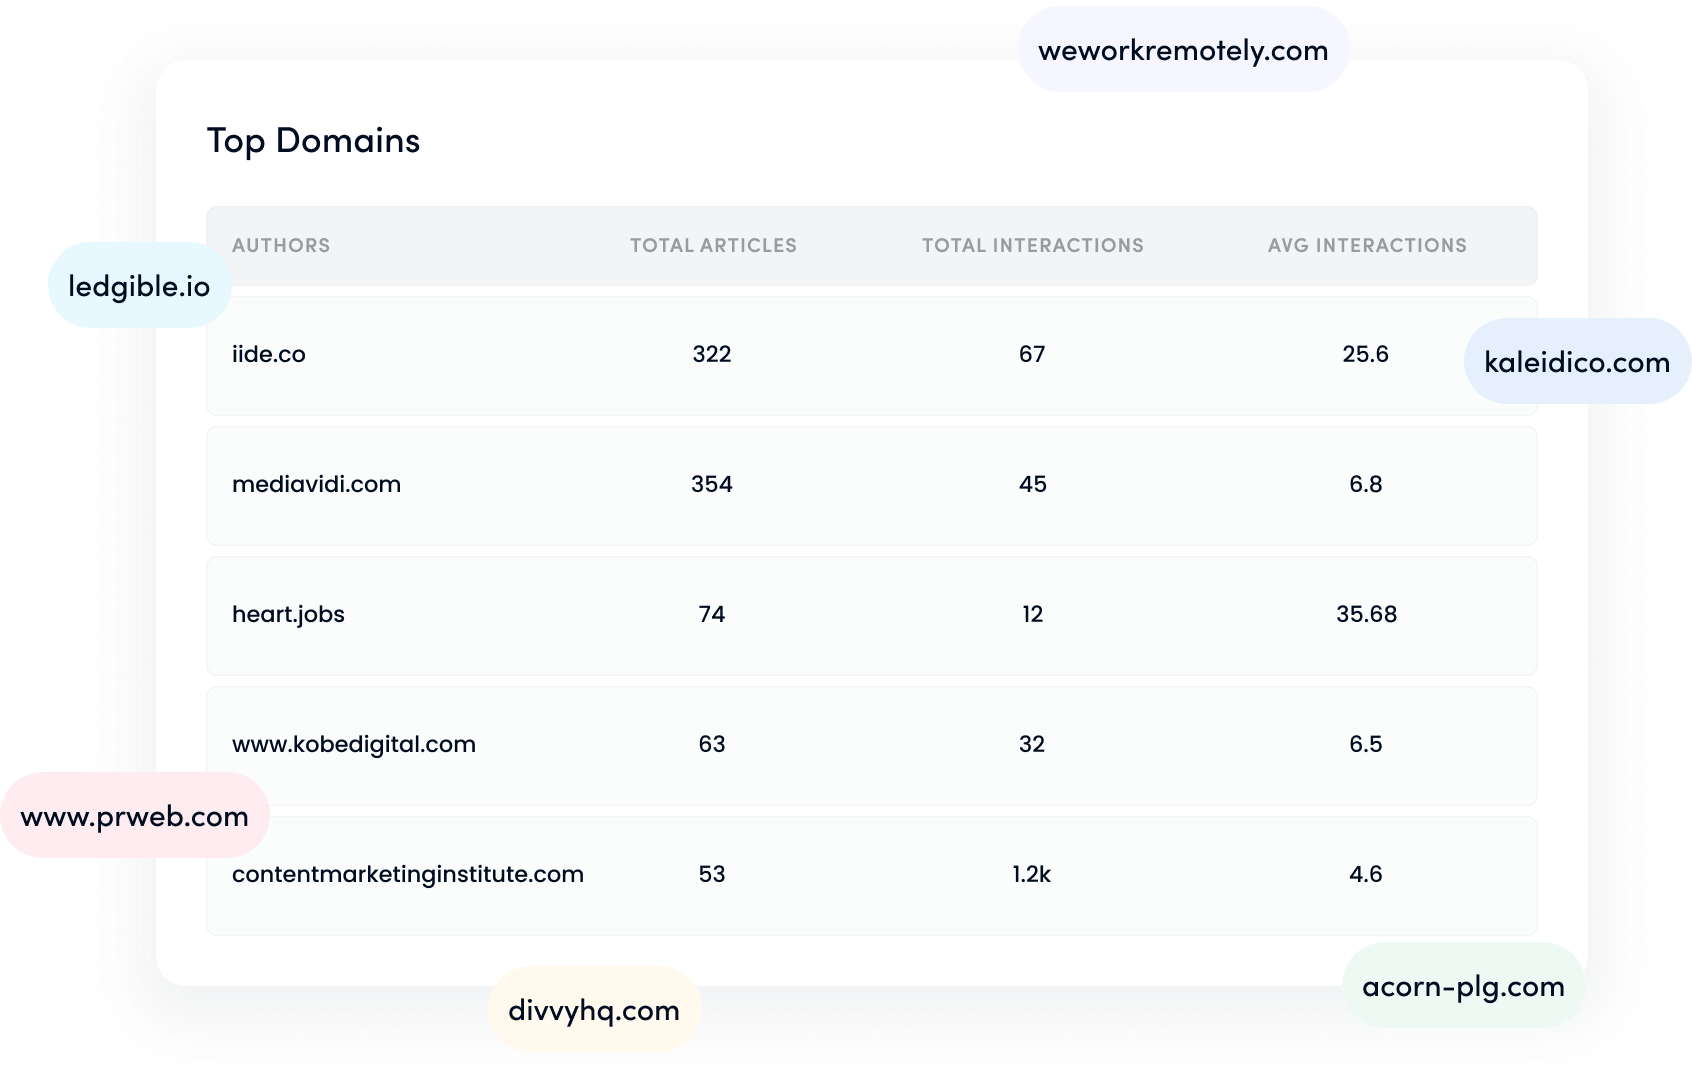Open the kaleidico.com domain tag
This screenshot has width=1692, height=1086.
1577,362
